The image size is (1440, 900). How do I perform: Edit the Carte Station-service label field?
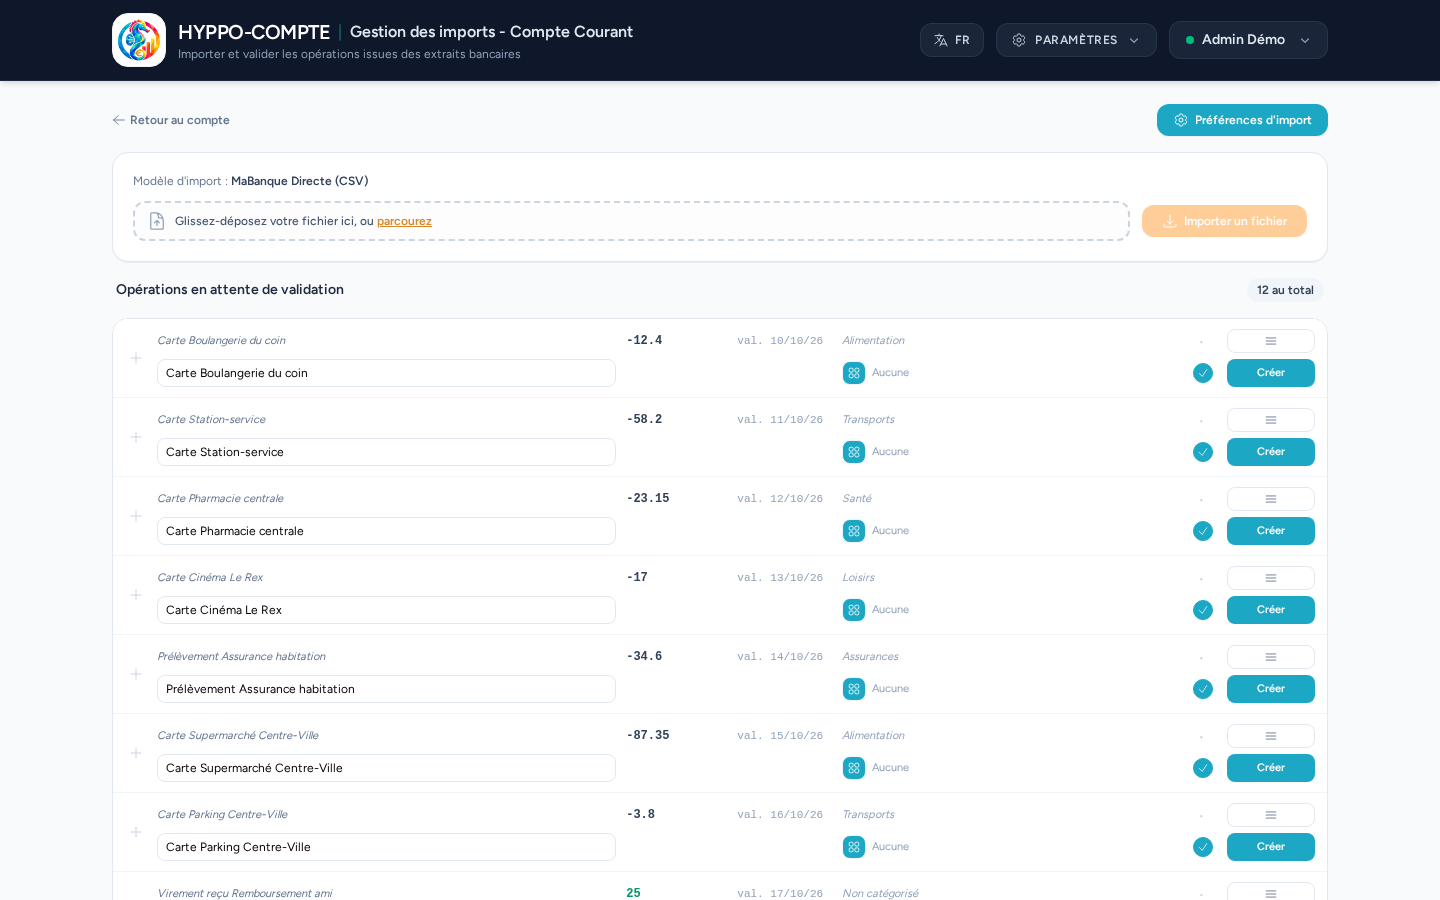coord(386,452)
